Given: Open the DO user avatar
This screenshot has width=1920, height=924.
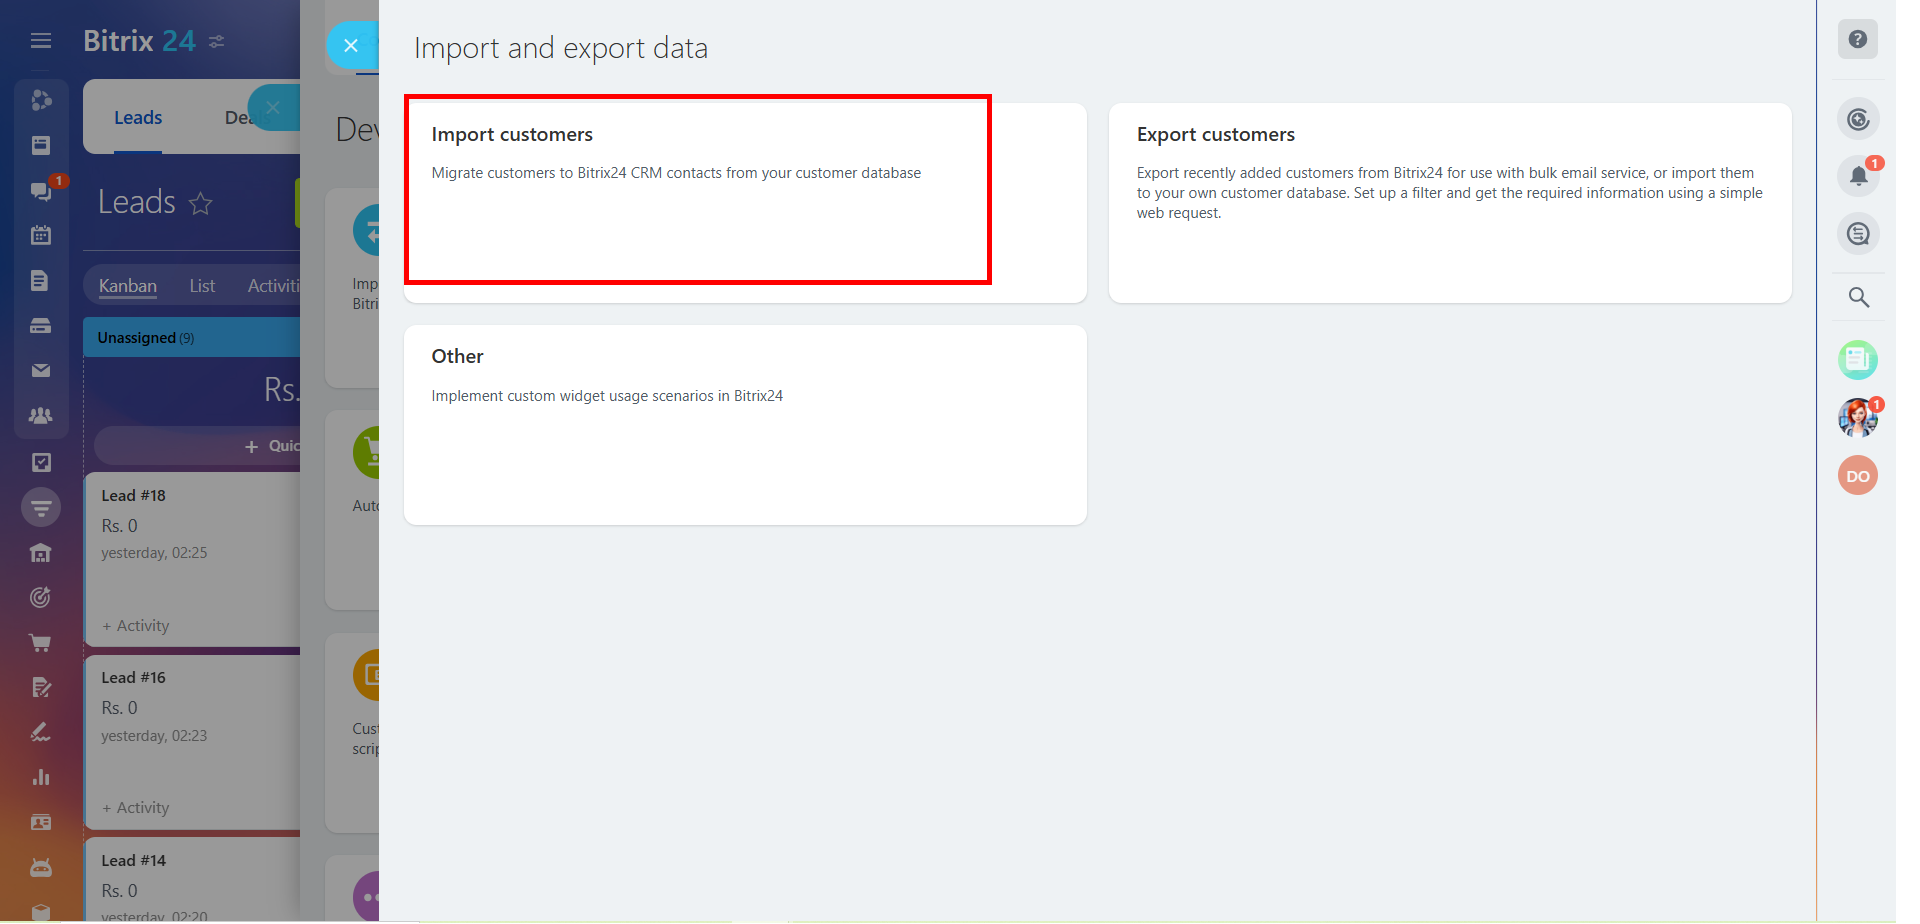Looking at the screenshot, I should tap(1858, 476).
